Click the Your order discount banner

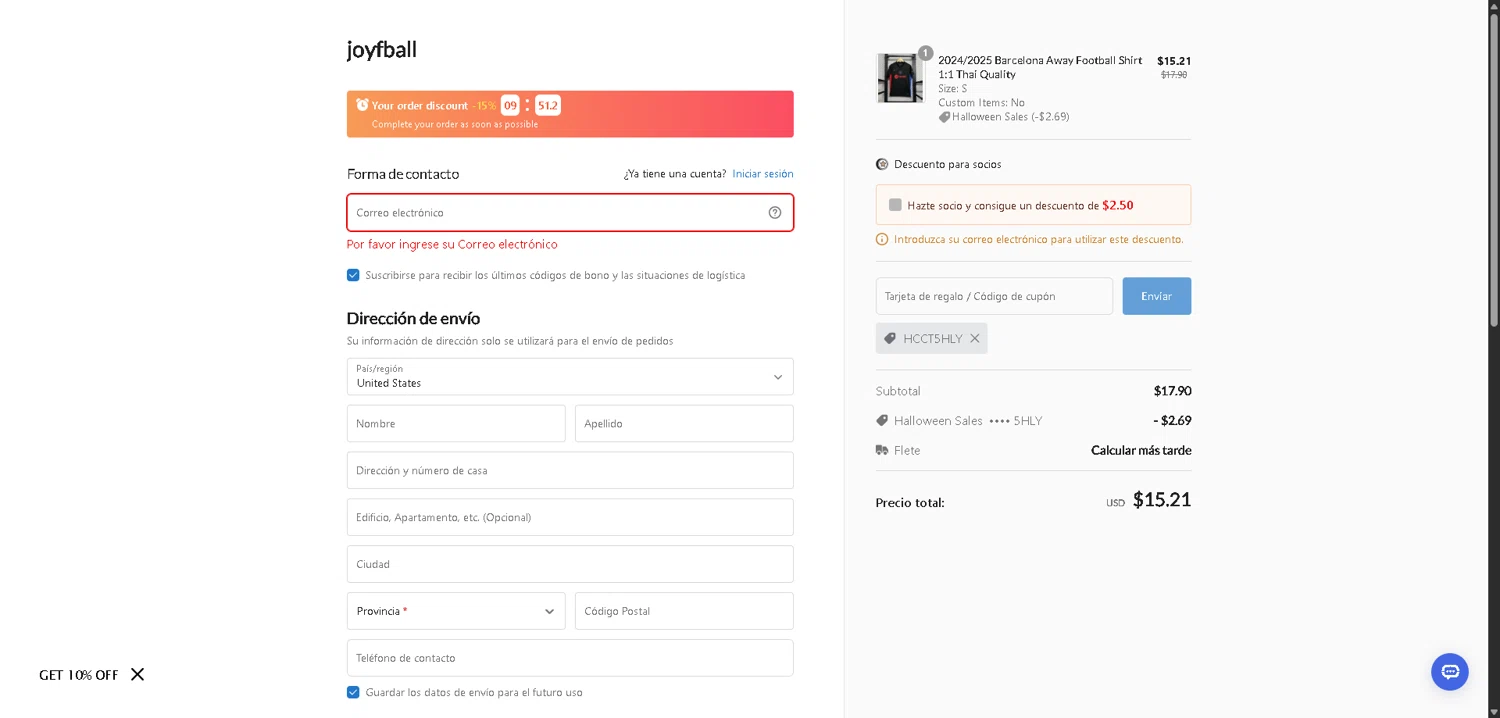pyautogui.click(x=570, y=114)
